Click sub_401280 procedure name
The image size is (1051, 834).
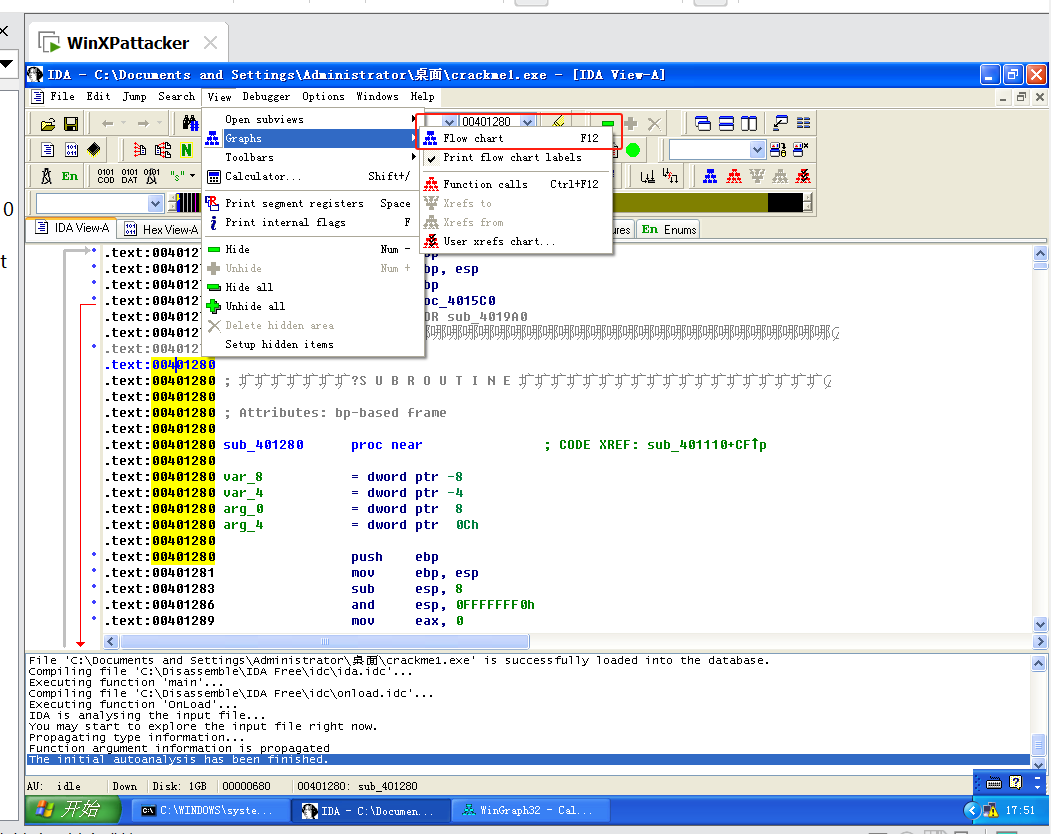click(263, 445)
